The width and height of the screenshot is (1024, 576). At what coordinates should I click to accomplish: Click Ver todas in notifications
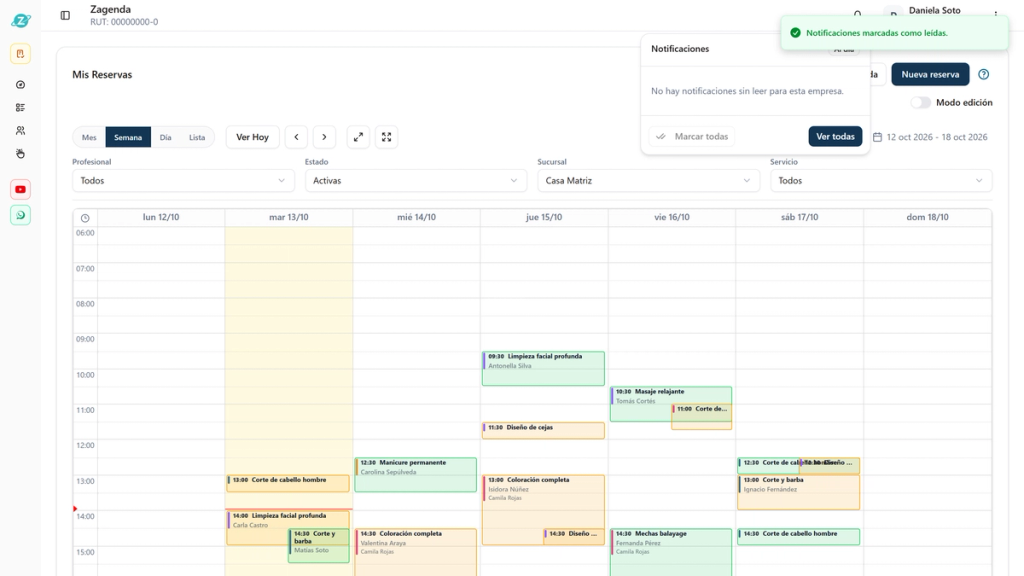click(x=835, y=136)
